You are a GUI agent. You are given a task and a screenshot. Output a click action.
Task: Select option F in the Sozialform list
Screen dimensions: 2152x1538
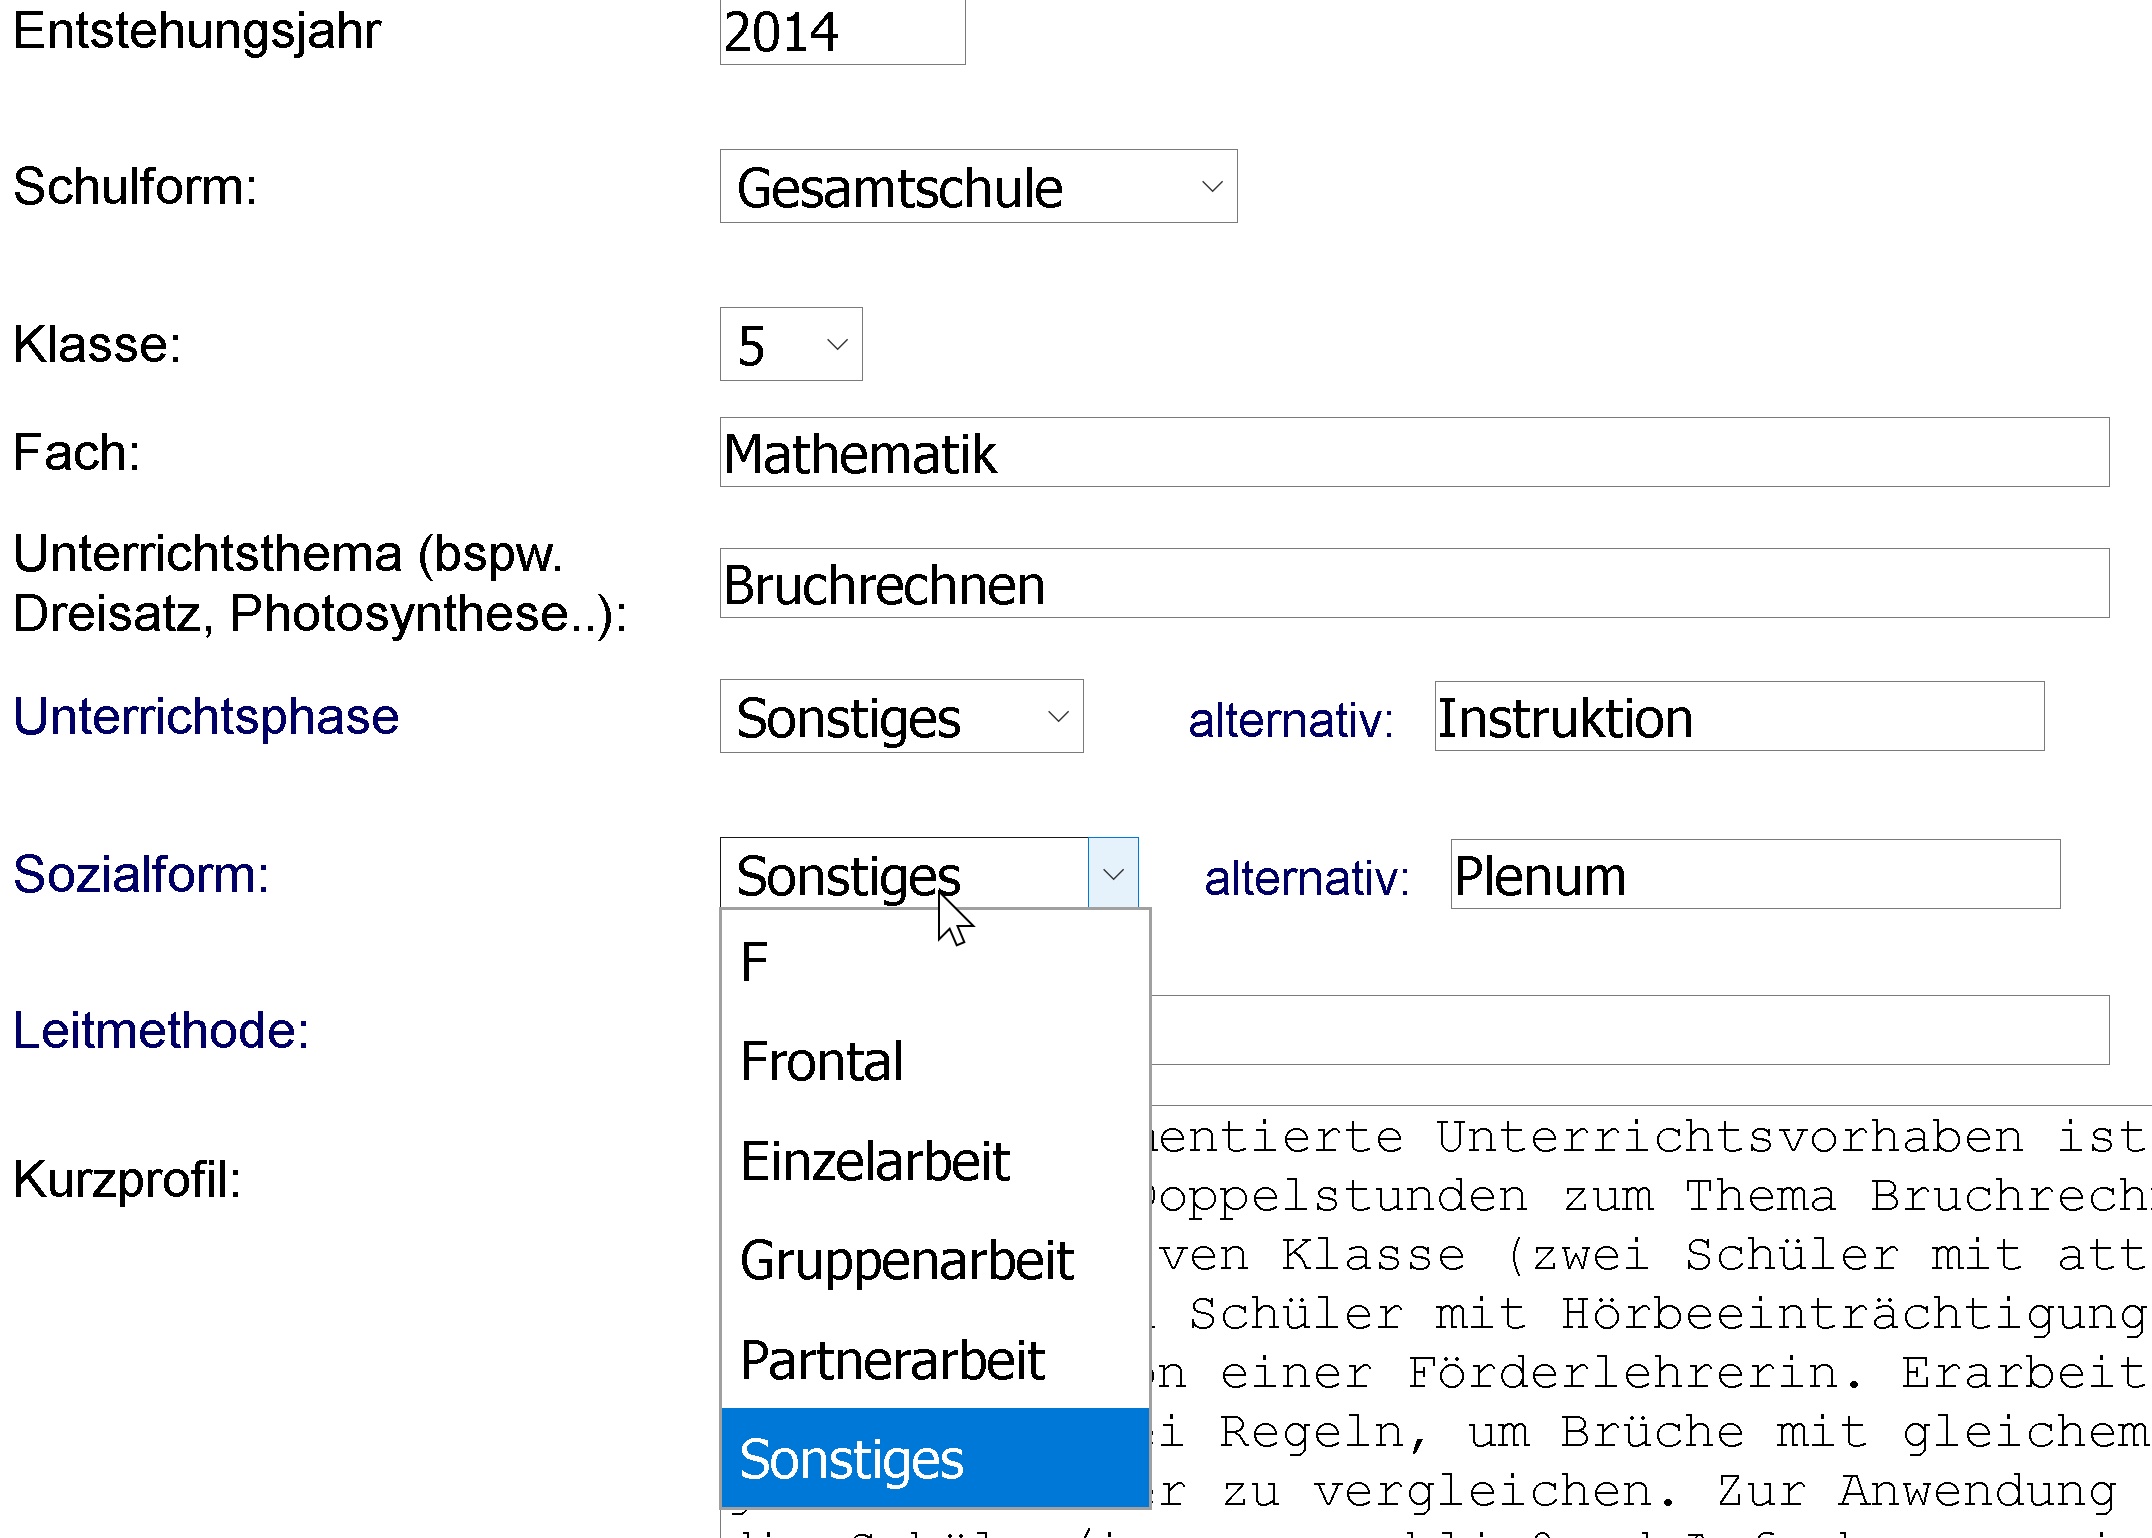pyautogui.click(x=935, y=962)
